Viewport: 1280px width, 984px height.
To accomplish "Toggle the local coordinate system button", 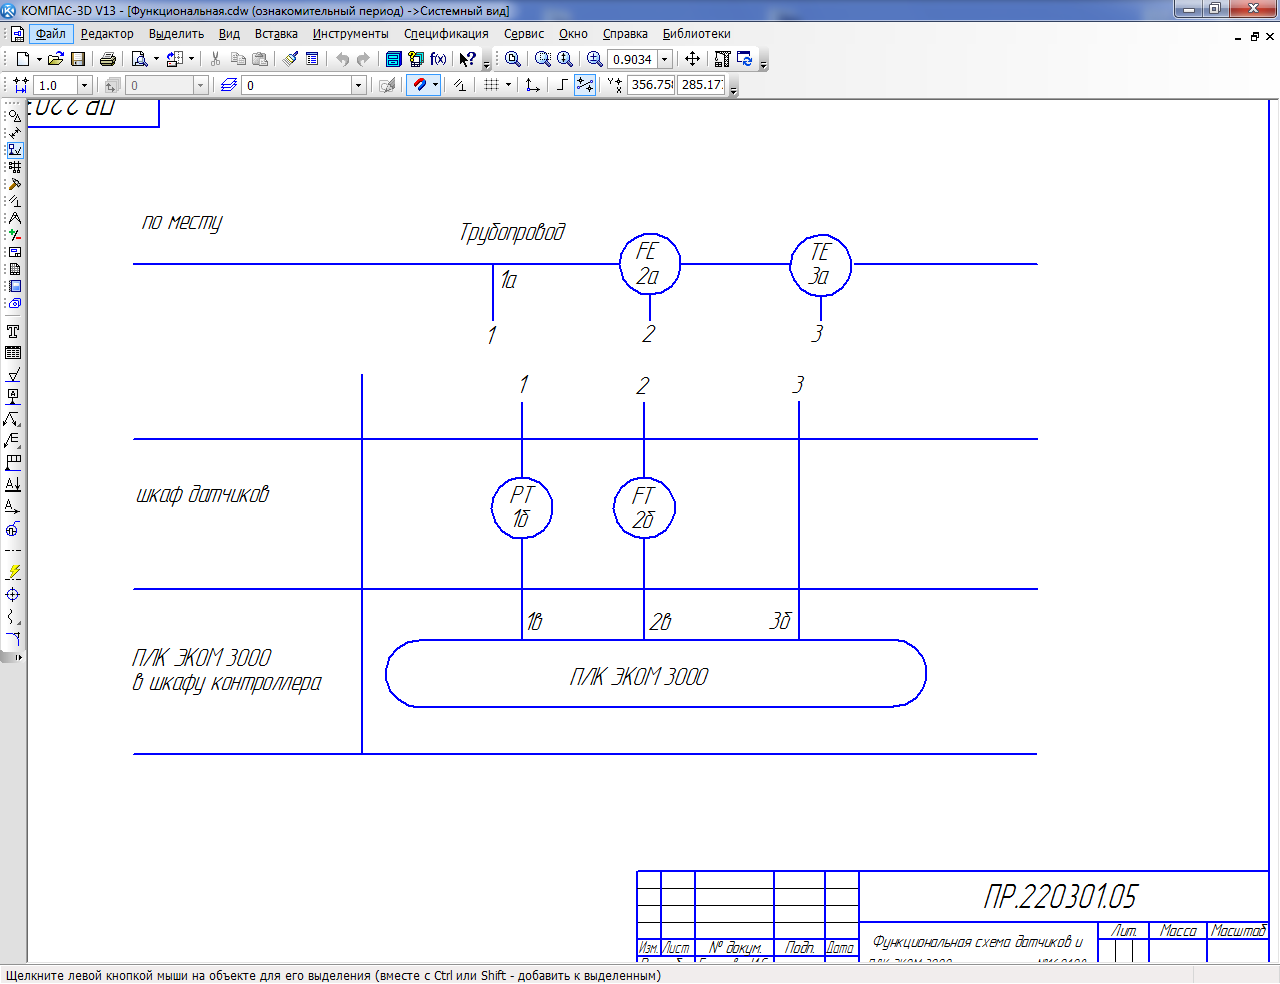I will tap(533, 85).
